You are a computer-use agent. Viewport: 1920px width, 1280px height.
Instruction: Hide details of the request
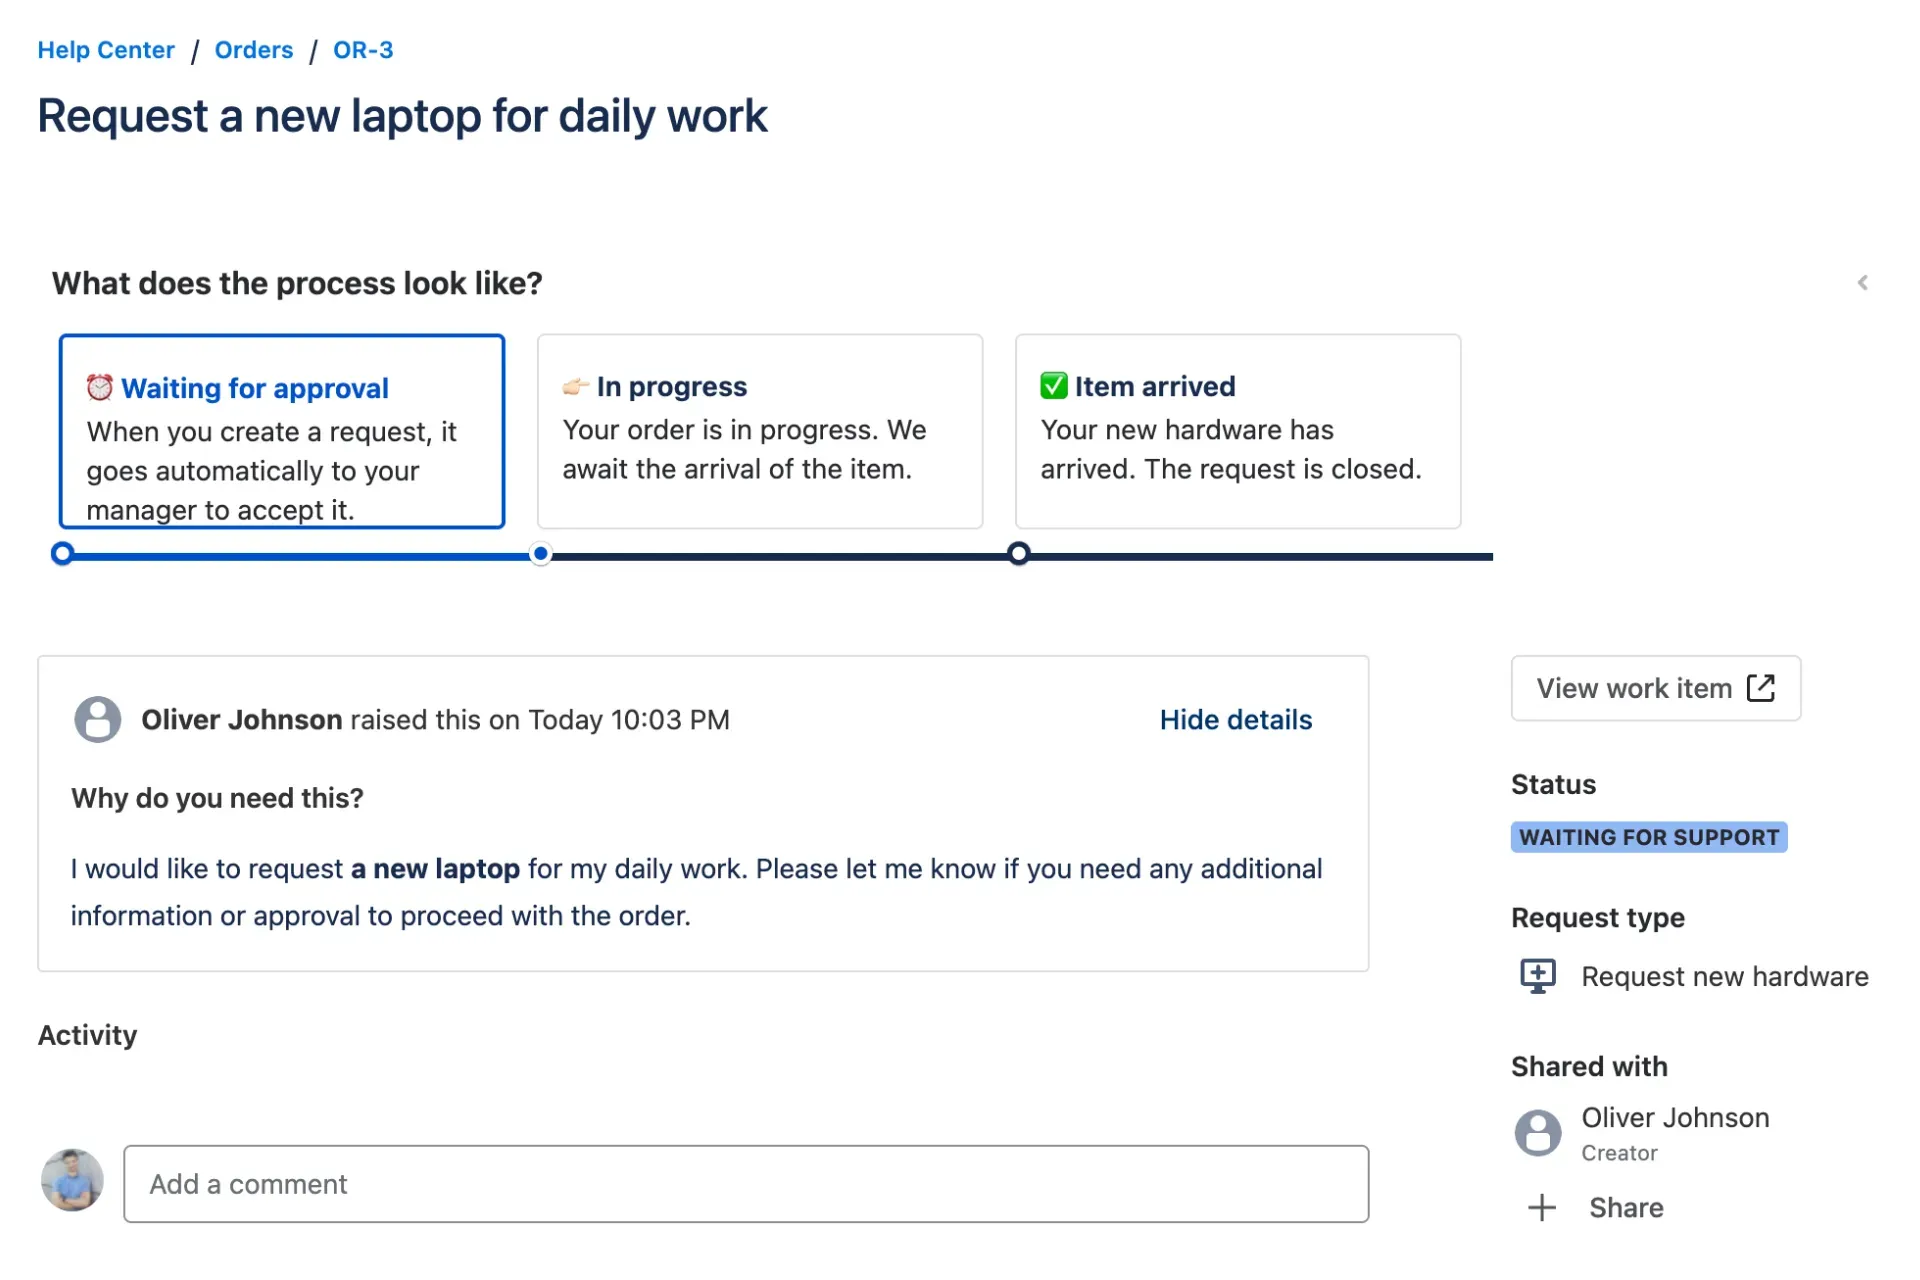[x=1235, y=720]
